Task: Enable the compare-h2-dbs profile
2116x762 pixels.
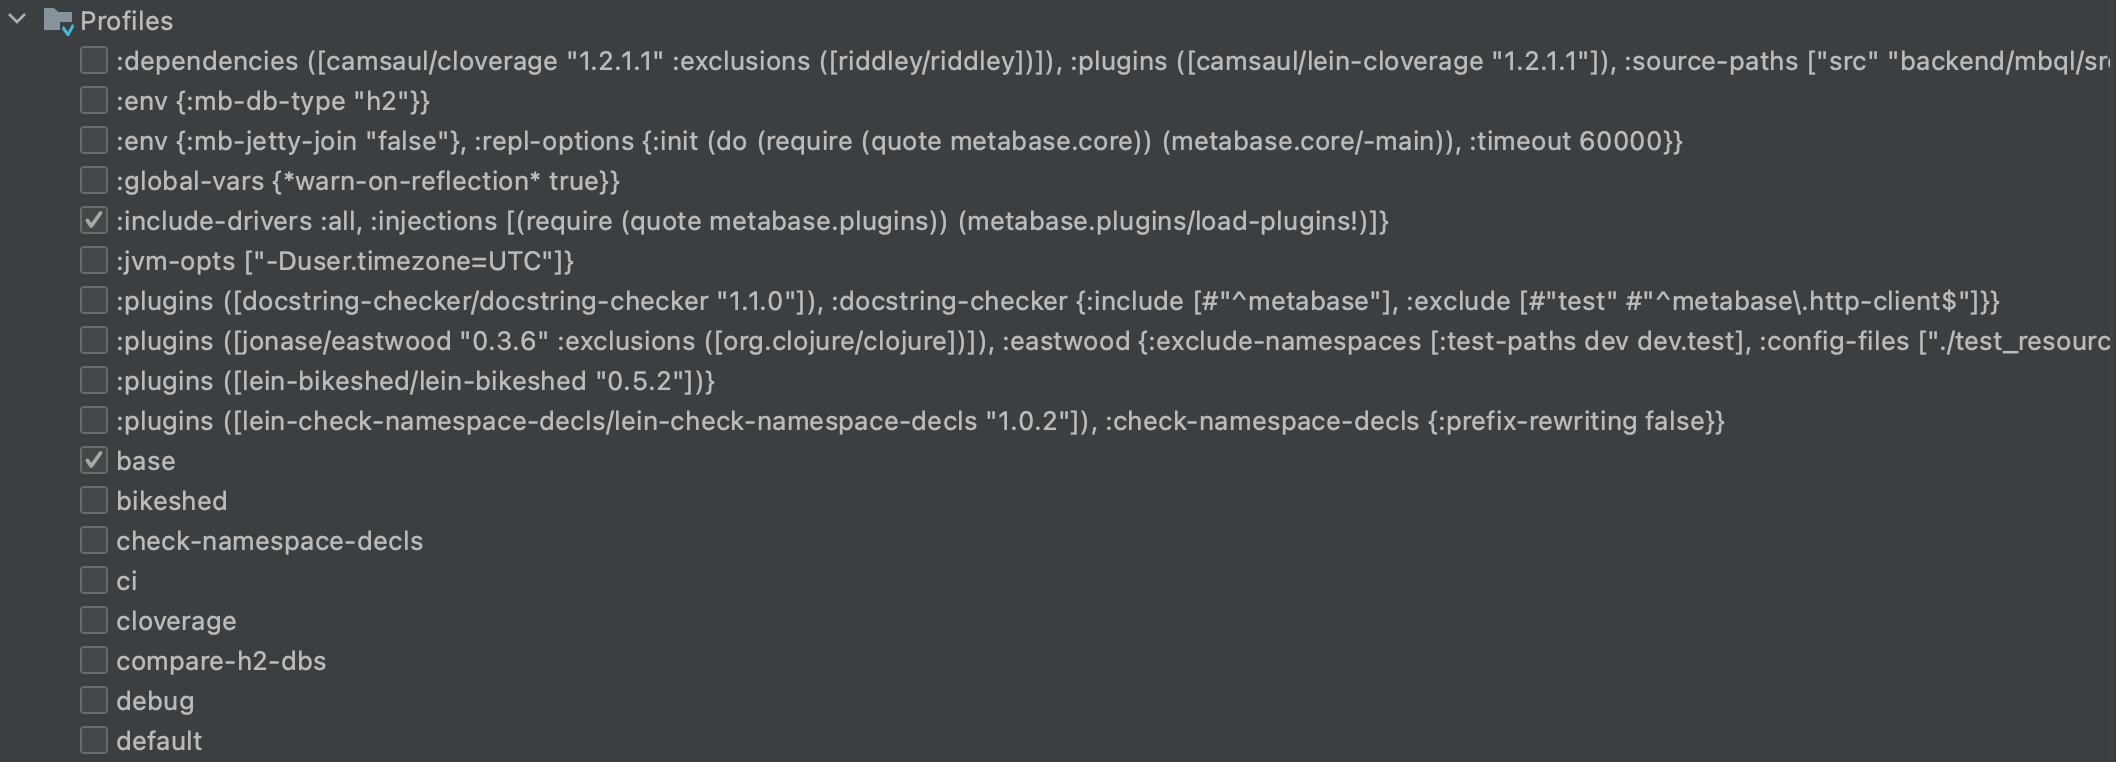Action: [x=93, y=660]
